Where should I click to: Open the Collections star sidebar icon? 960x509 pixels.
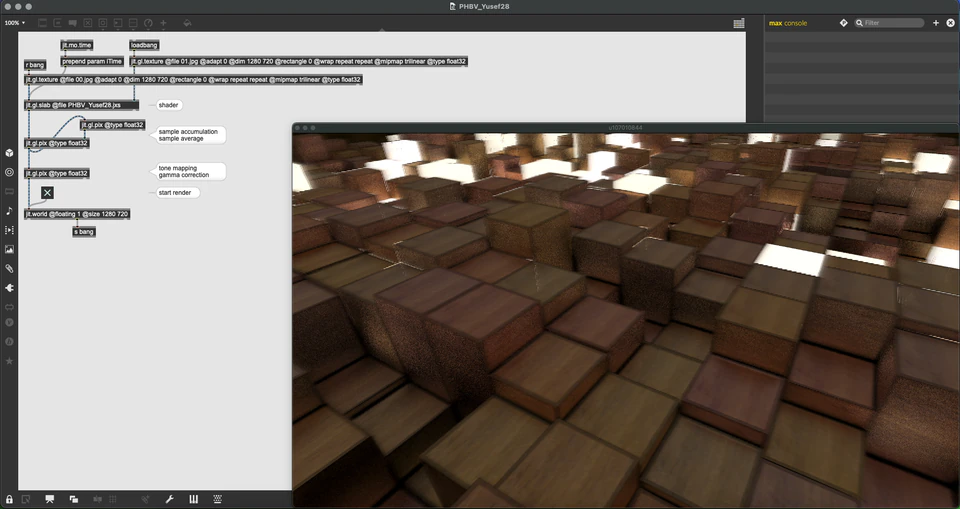point(9,361)
